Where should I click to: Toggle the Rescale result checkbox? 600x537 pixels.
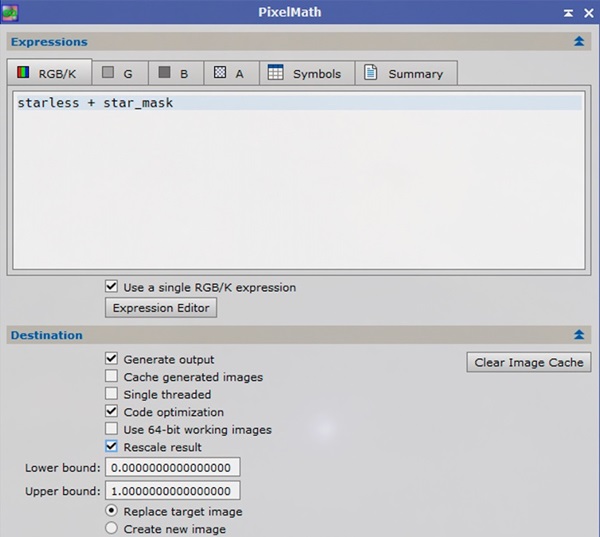click(x=111, y=446)
